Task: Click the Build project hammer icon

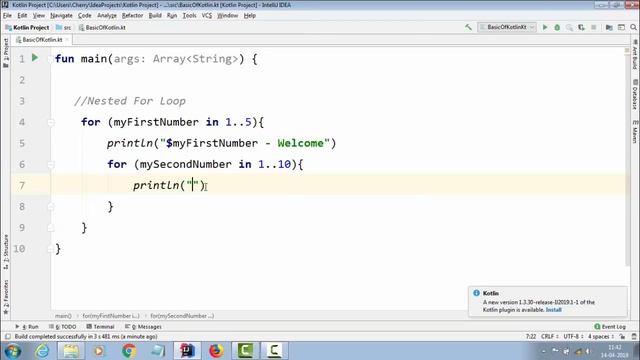Action: click(468, 27)
